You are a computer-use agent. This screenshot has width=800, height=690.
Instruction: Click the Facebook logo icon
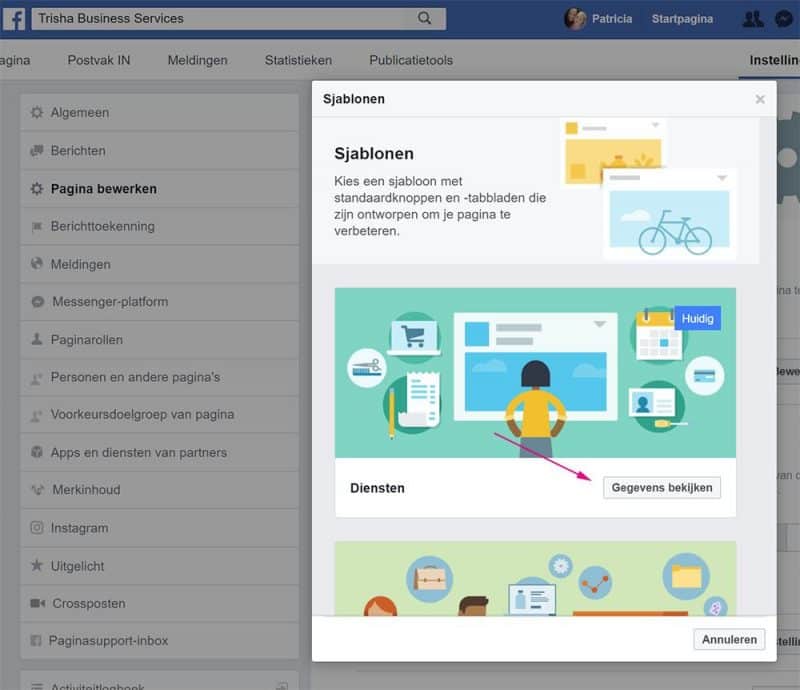(x=14, y=19)
